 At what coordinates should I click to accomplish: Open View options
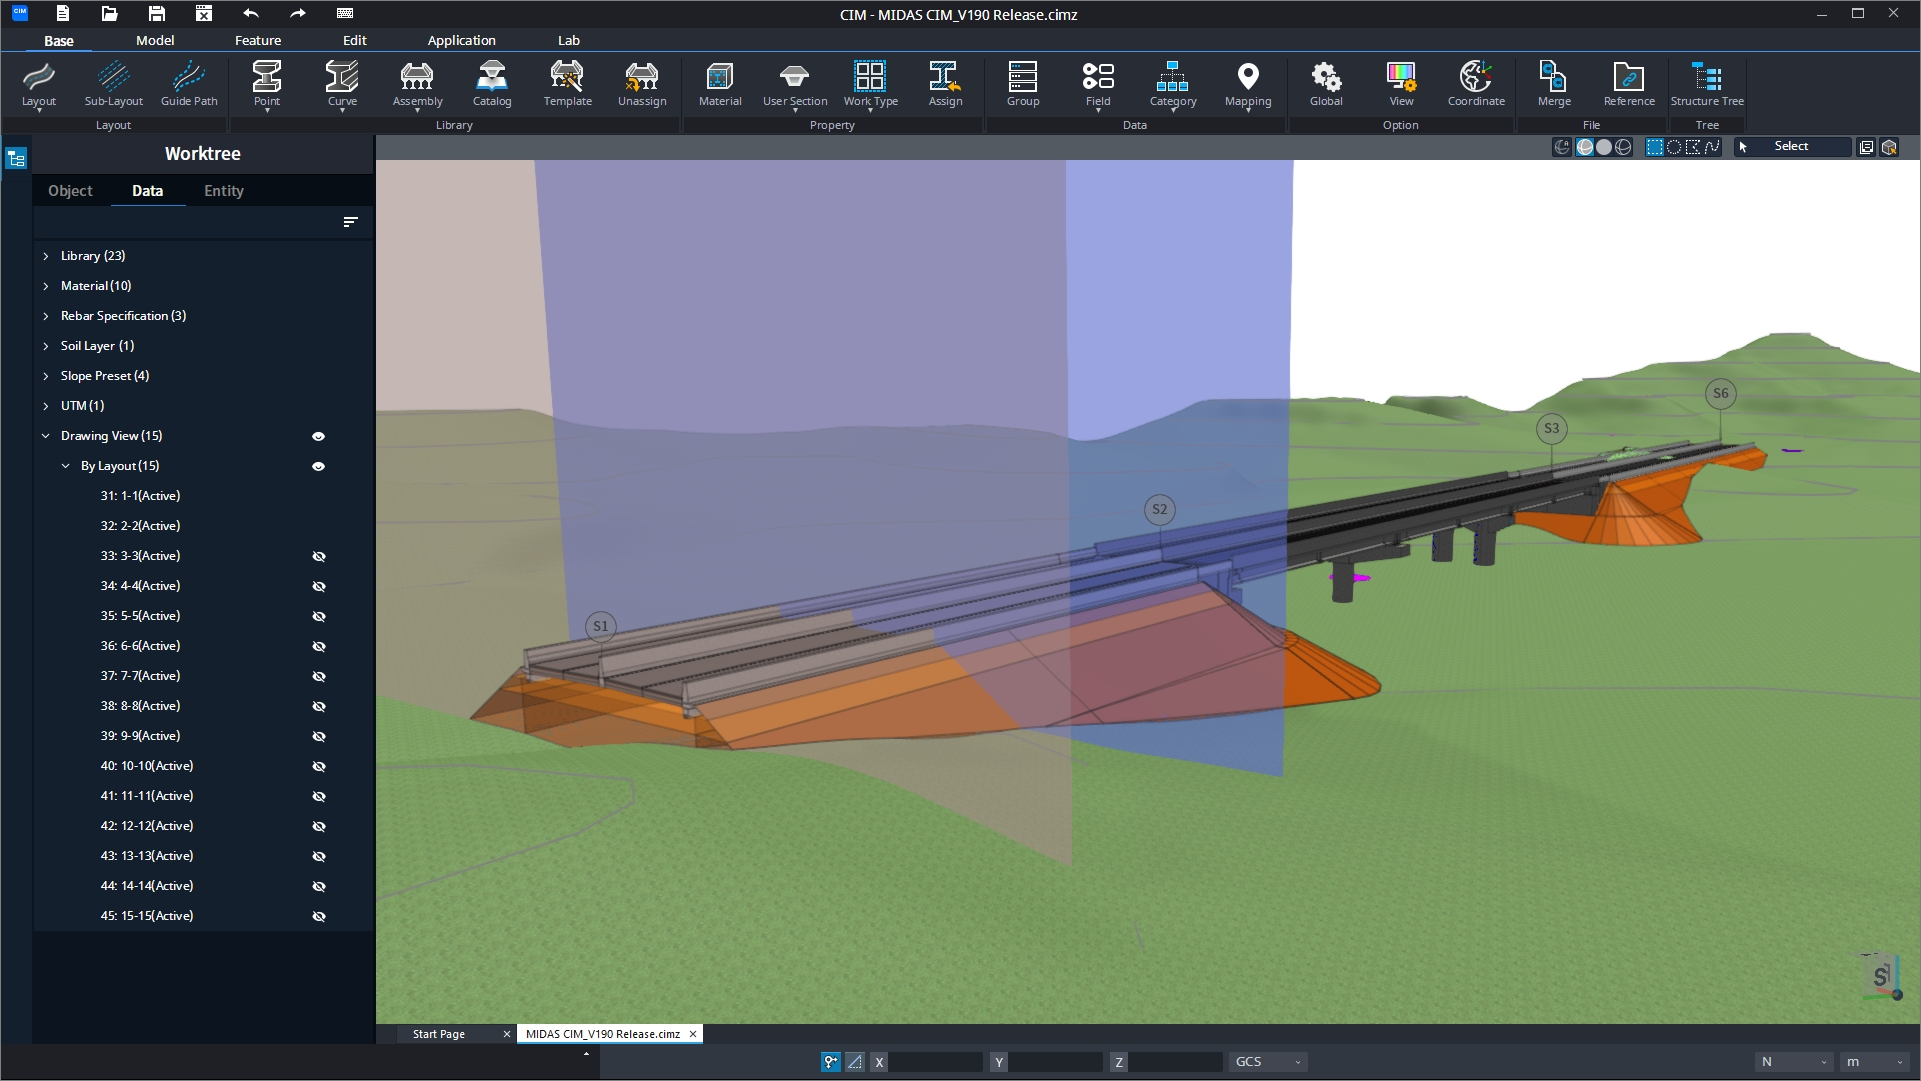1401,84
